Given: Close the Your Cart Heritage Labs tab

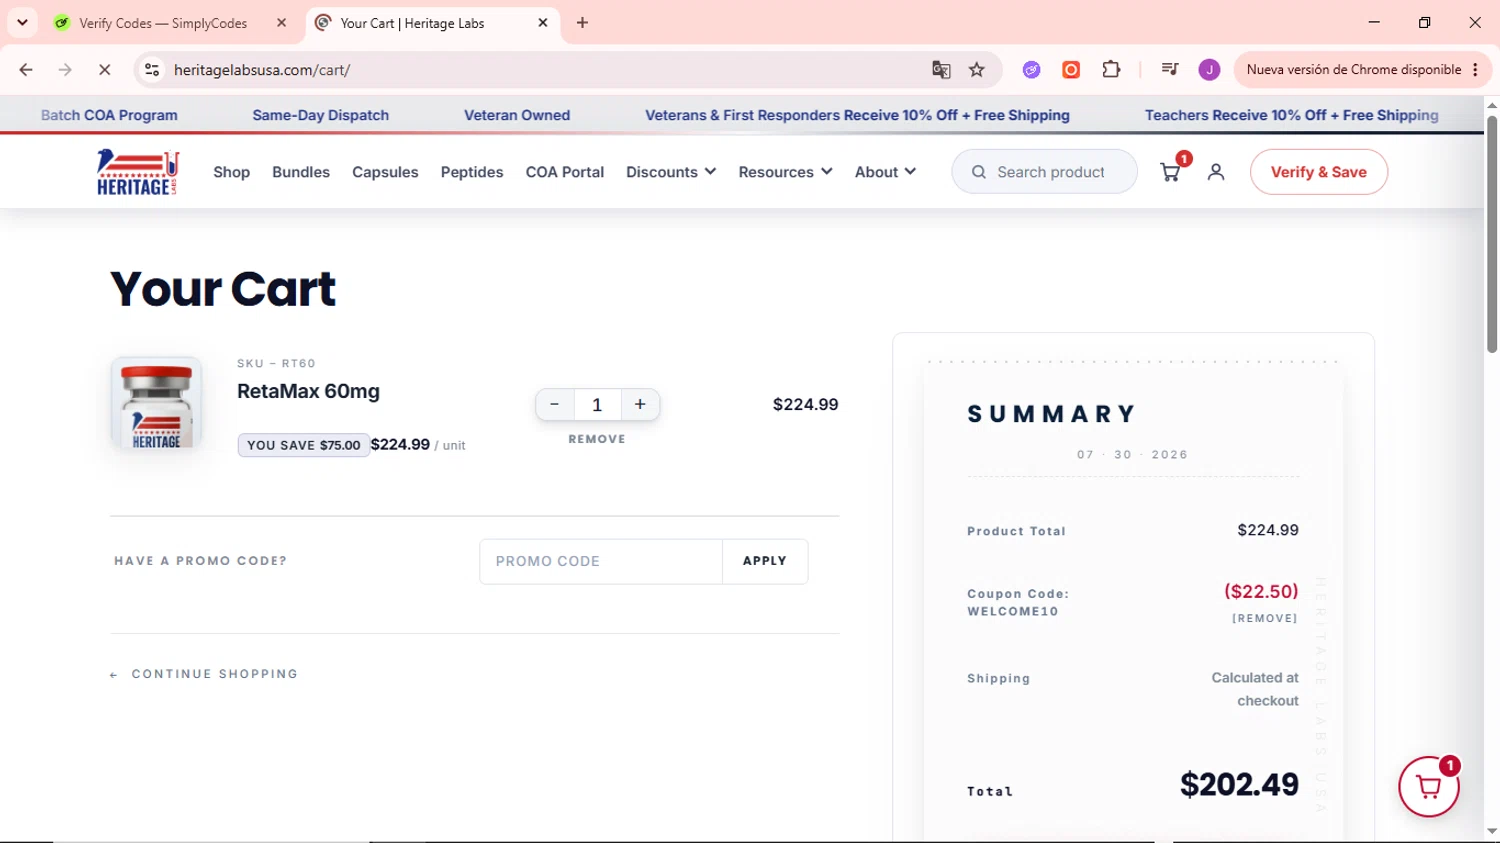Looking at the screenshot, I should [543, 23].
